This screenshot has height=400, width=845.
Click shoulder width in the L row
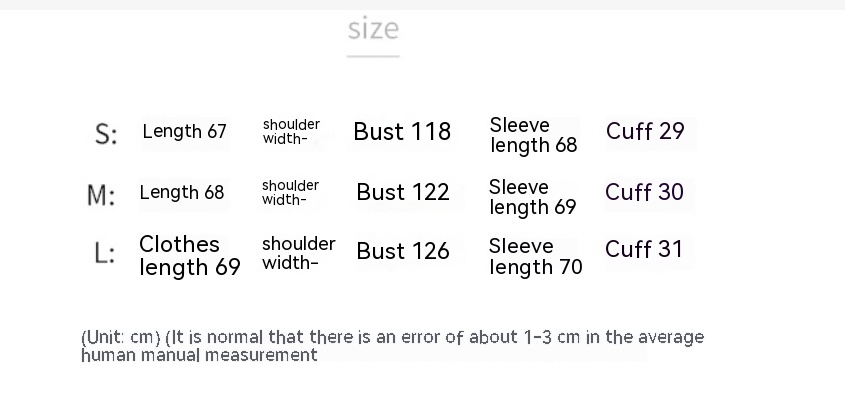point(298,253)
